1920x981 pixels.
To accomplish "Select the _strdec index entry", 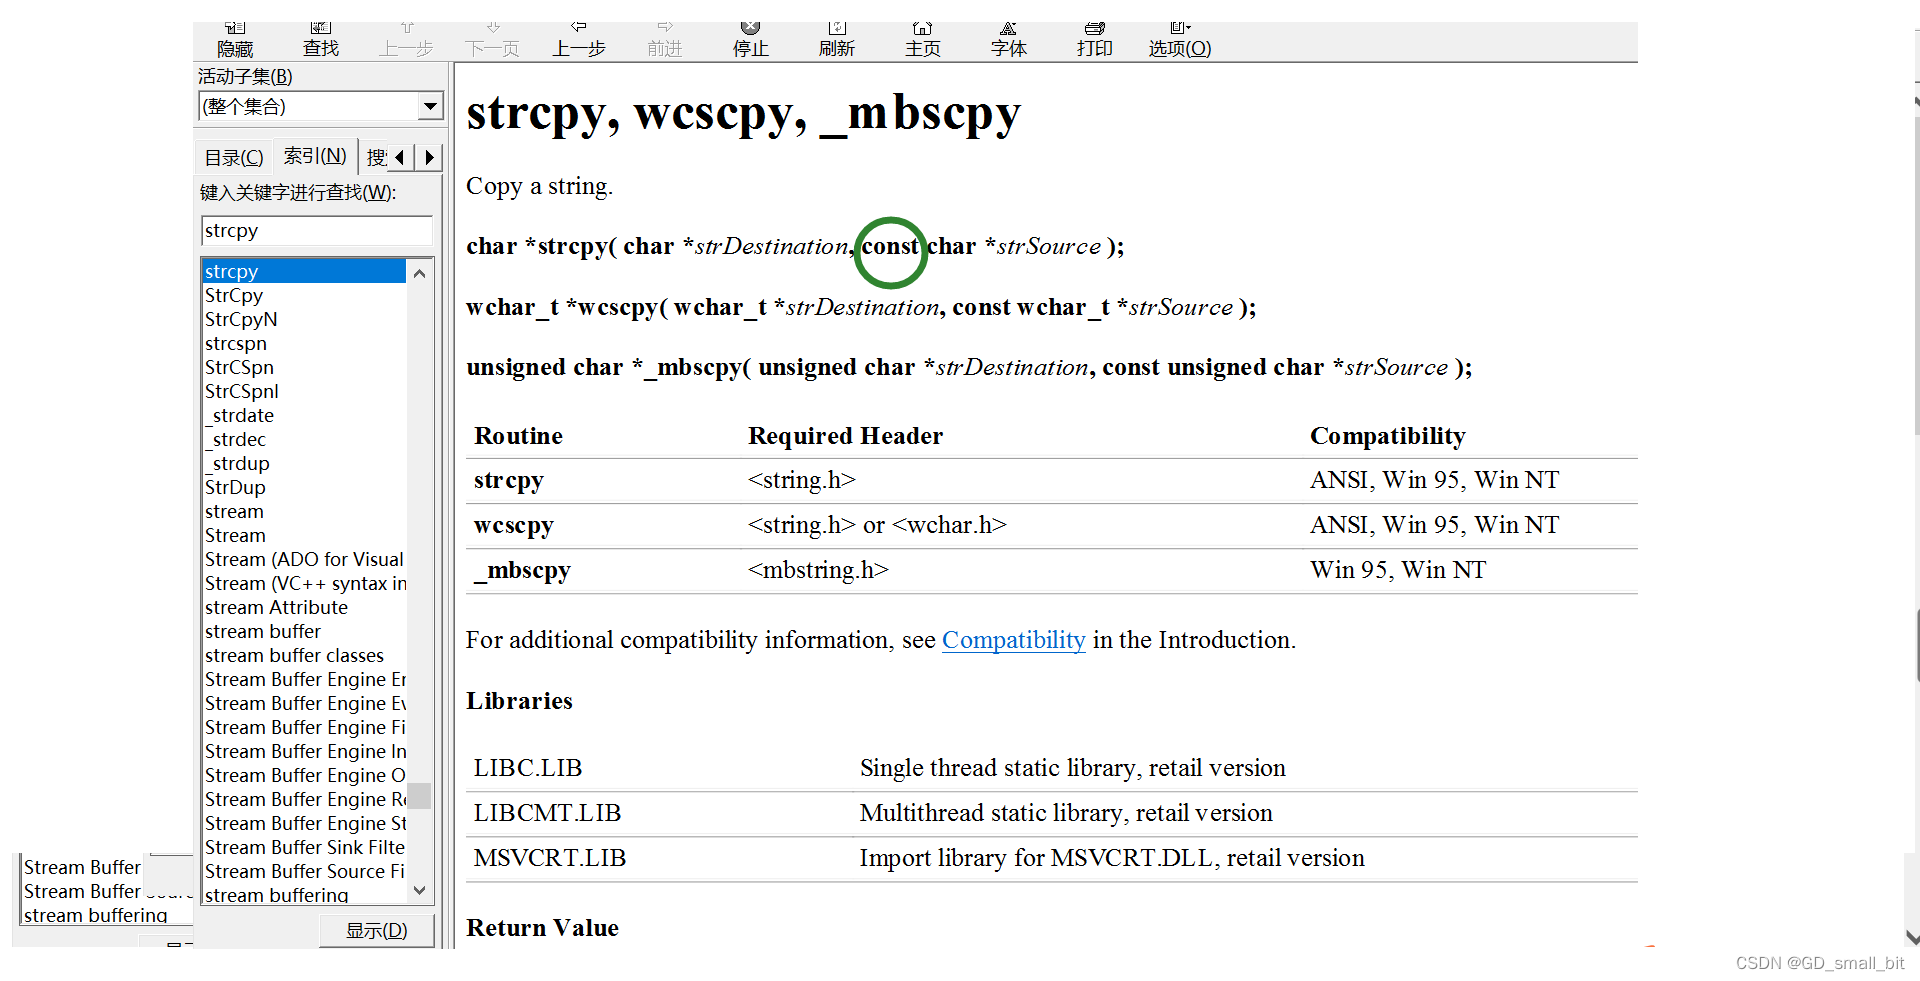I will pyautogui.click(x=236, y=439).
